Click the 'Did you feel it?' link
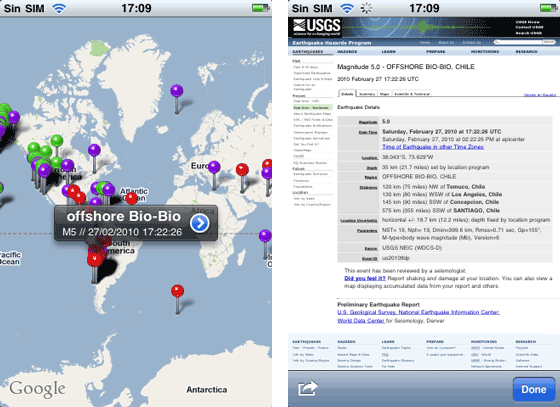The height and width of the screenshot is (407, 560). (365, 278)
